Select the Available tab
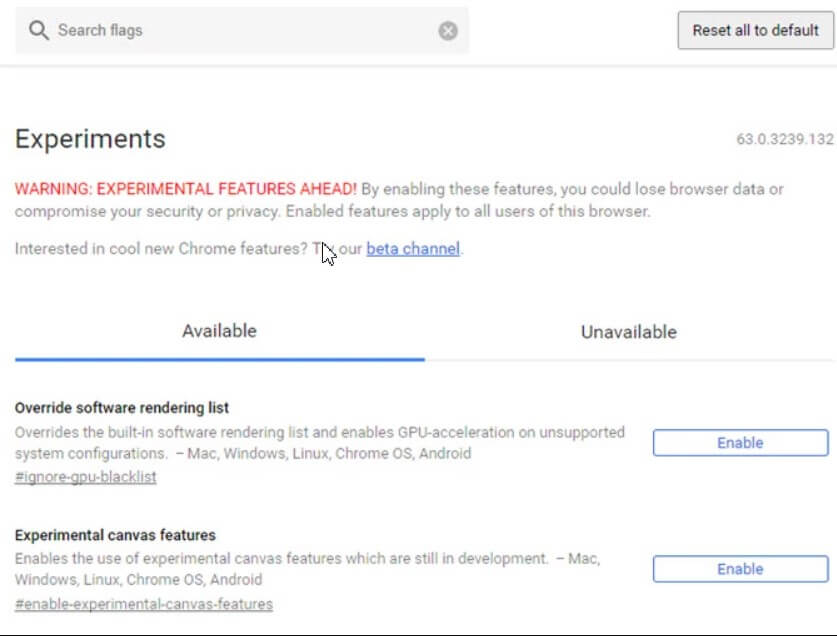This screenshot has height=636, width=837. click(218, 332)
